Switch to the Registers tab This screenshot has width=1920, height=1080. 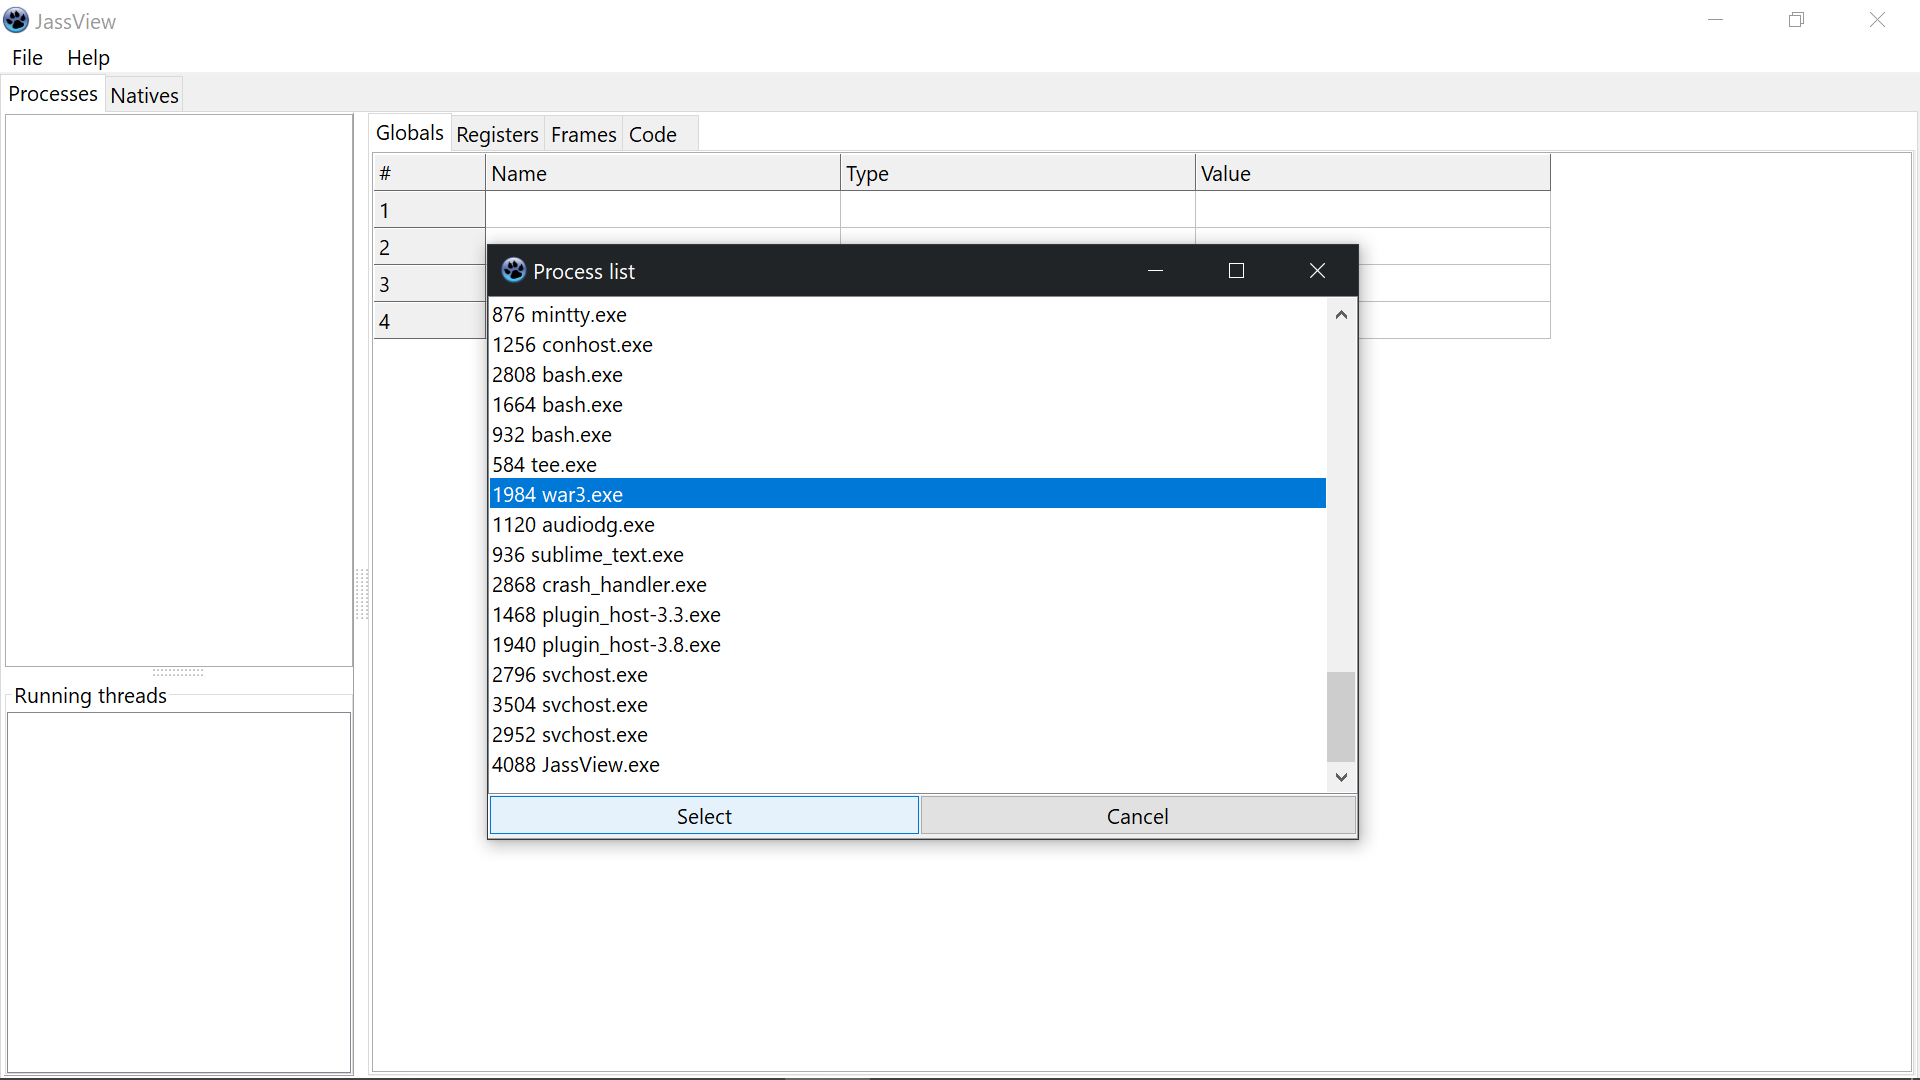pyautogui.click(x=497, y=134)
